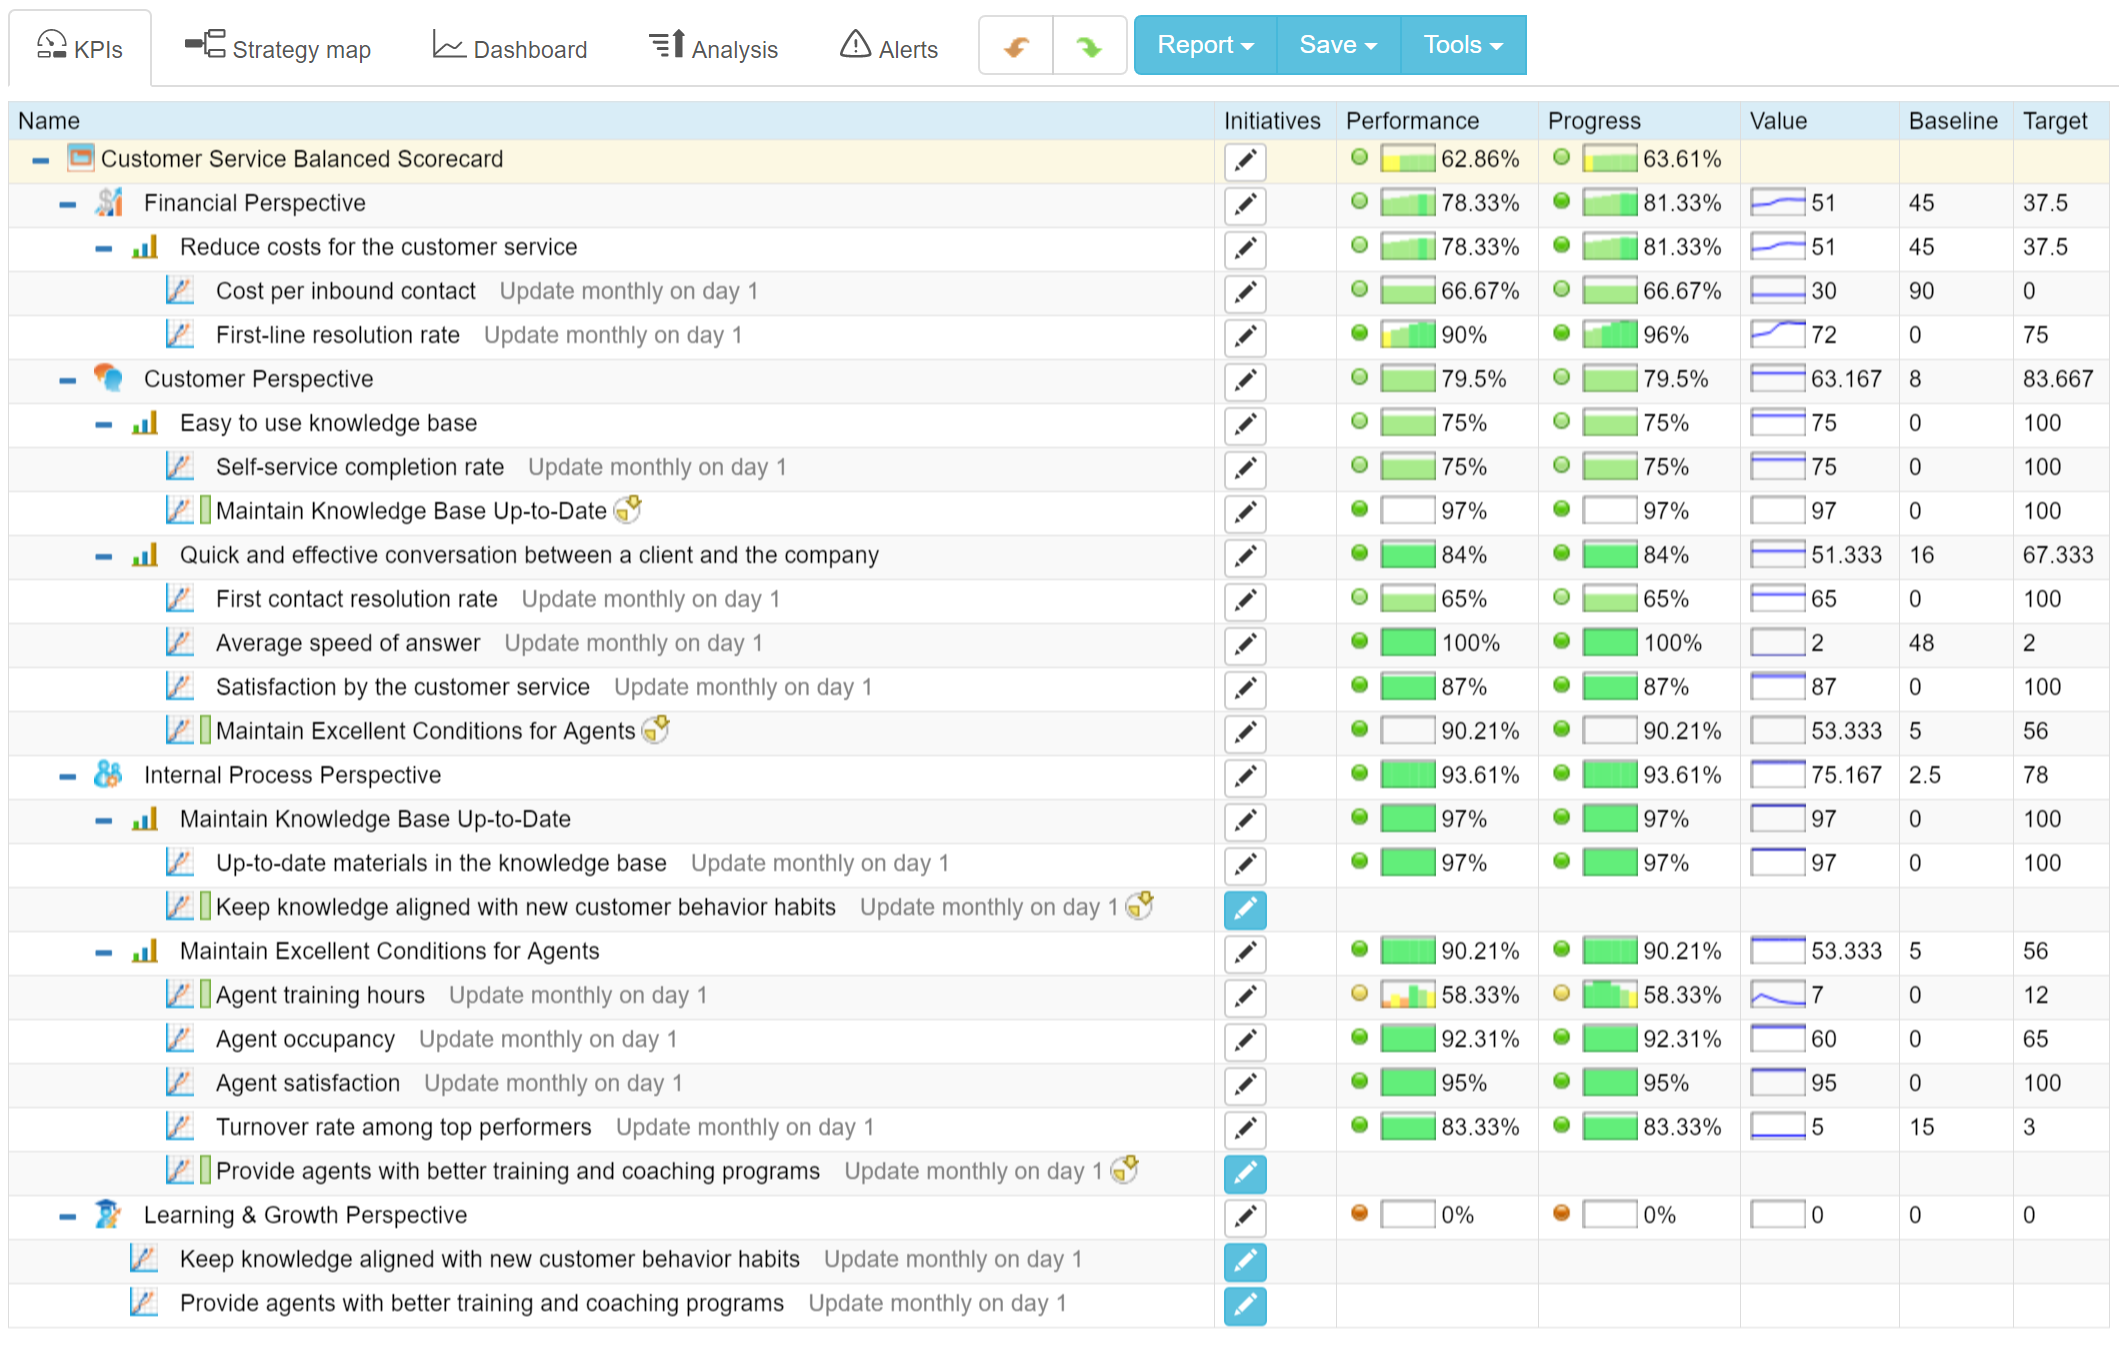Switch to the Analysis tab
This screenshot has height=1346, width=2122.
pyautogui.click(x=714, y=47)
